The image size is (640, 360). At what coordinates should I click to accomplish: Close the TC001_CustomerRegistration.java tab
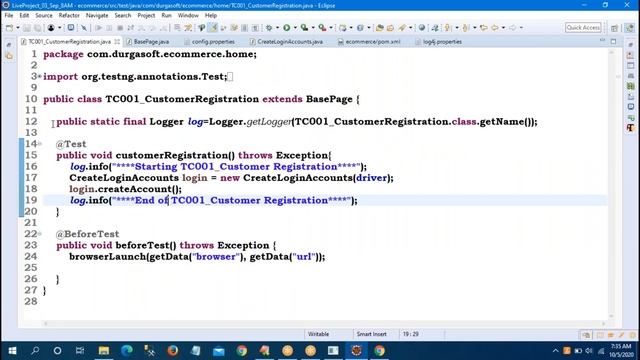tap(117, 42)
